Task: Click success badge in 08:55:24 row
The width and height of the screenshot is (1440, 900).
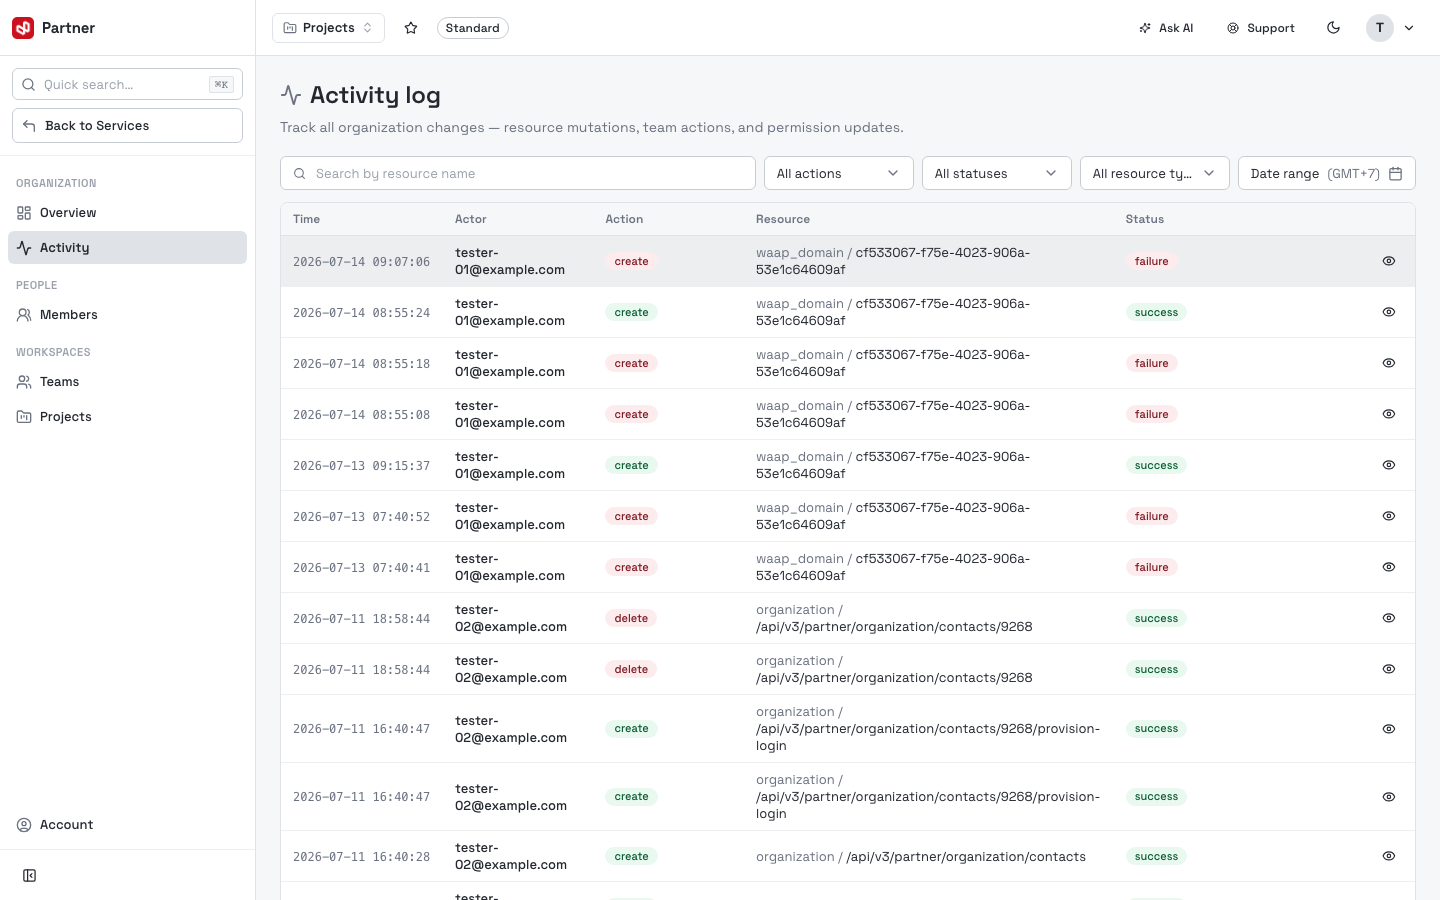Action: tap(1156, 312)
